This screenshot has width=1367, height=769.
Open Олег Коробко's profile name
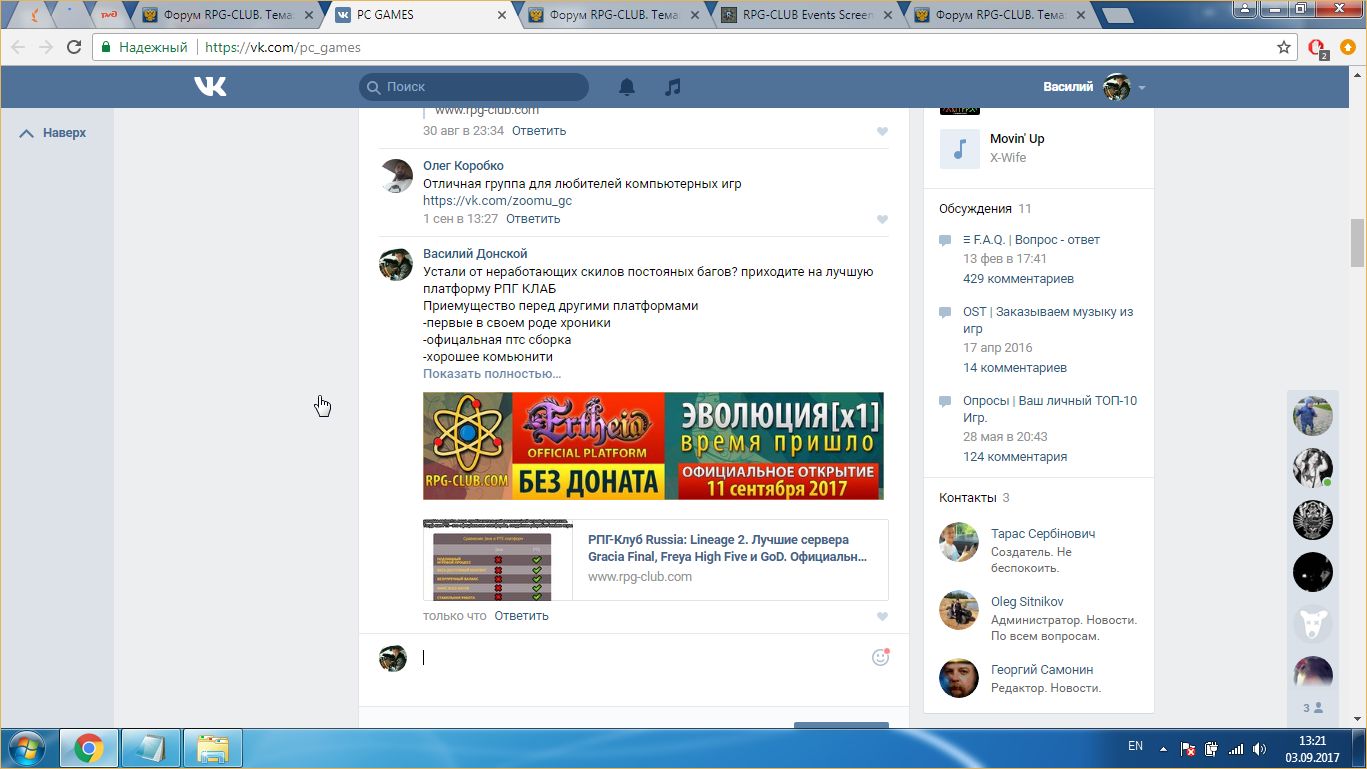(x=463, y=166)
